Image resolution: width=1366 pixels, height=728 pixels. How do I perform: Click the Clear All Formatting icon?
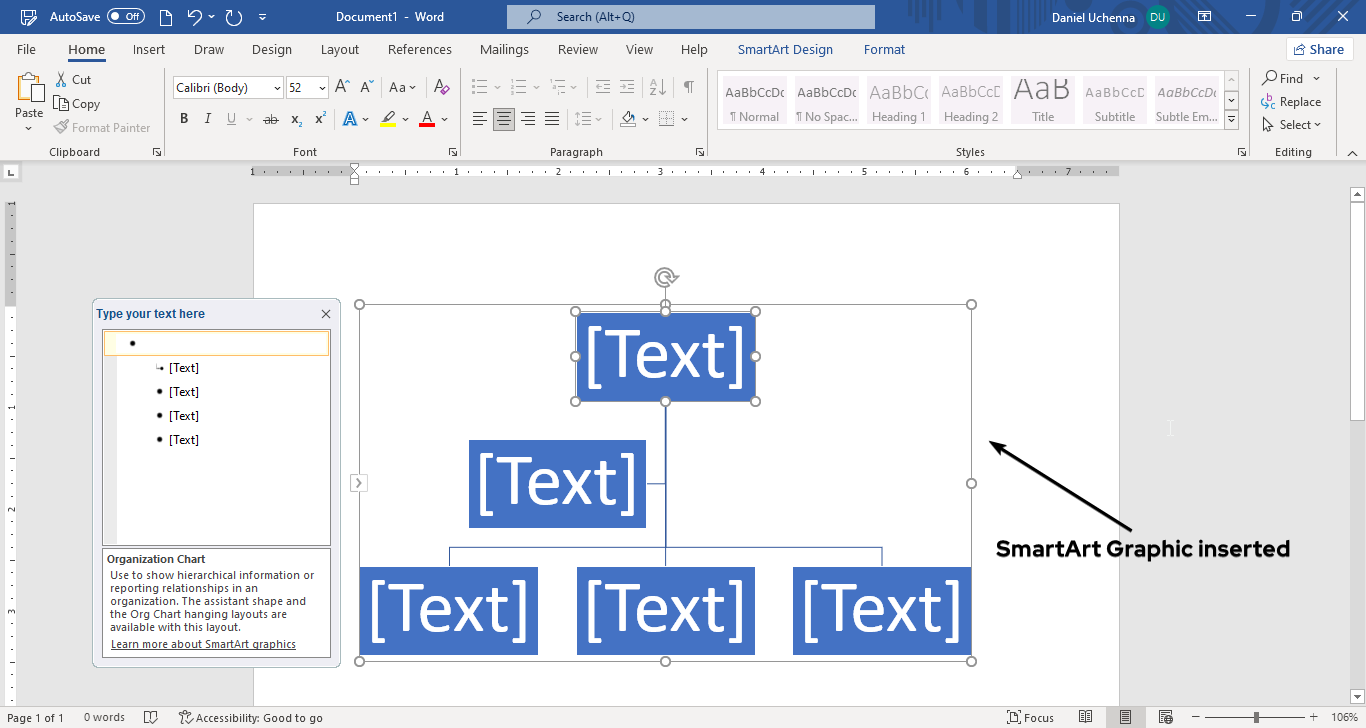coord(442,88)
